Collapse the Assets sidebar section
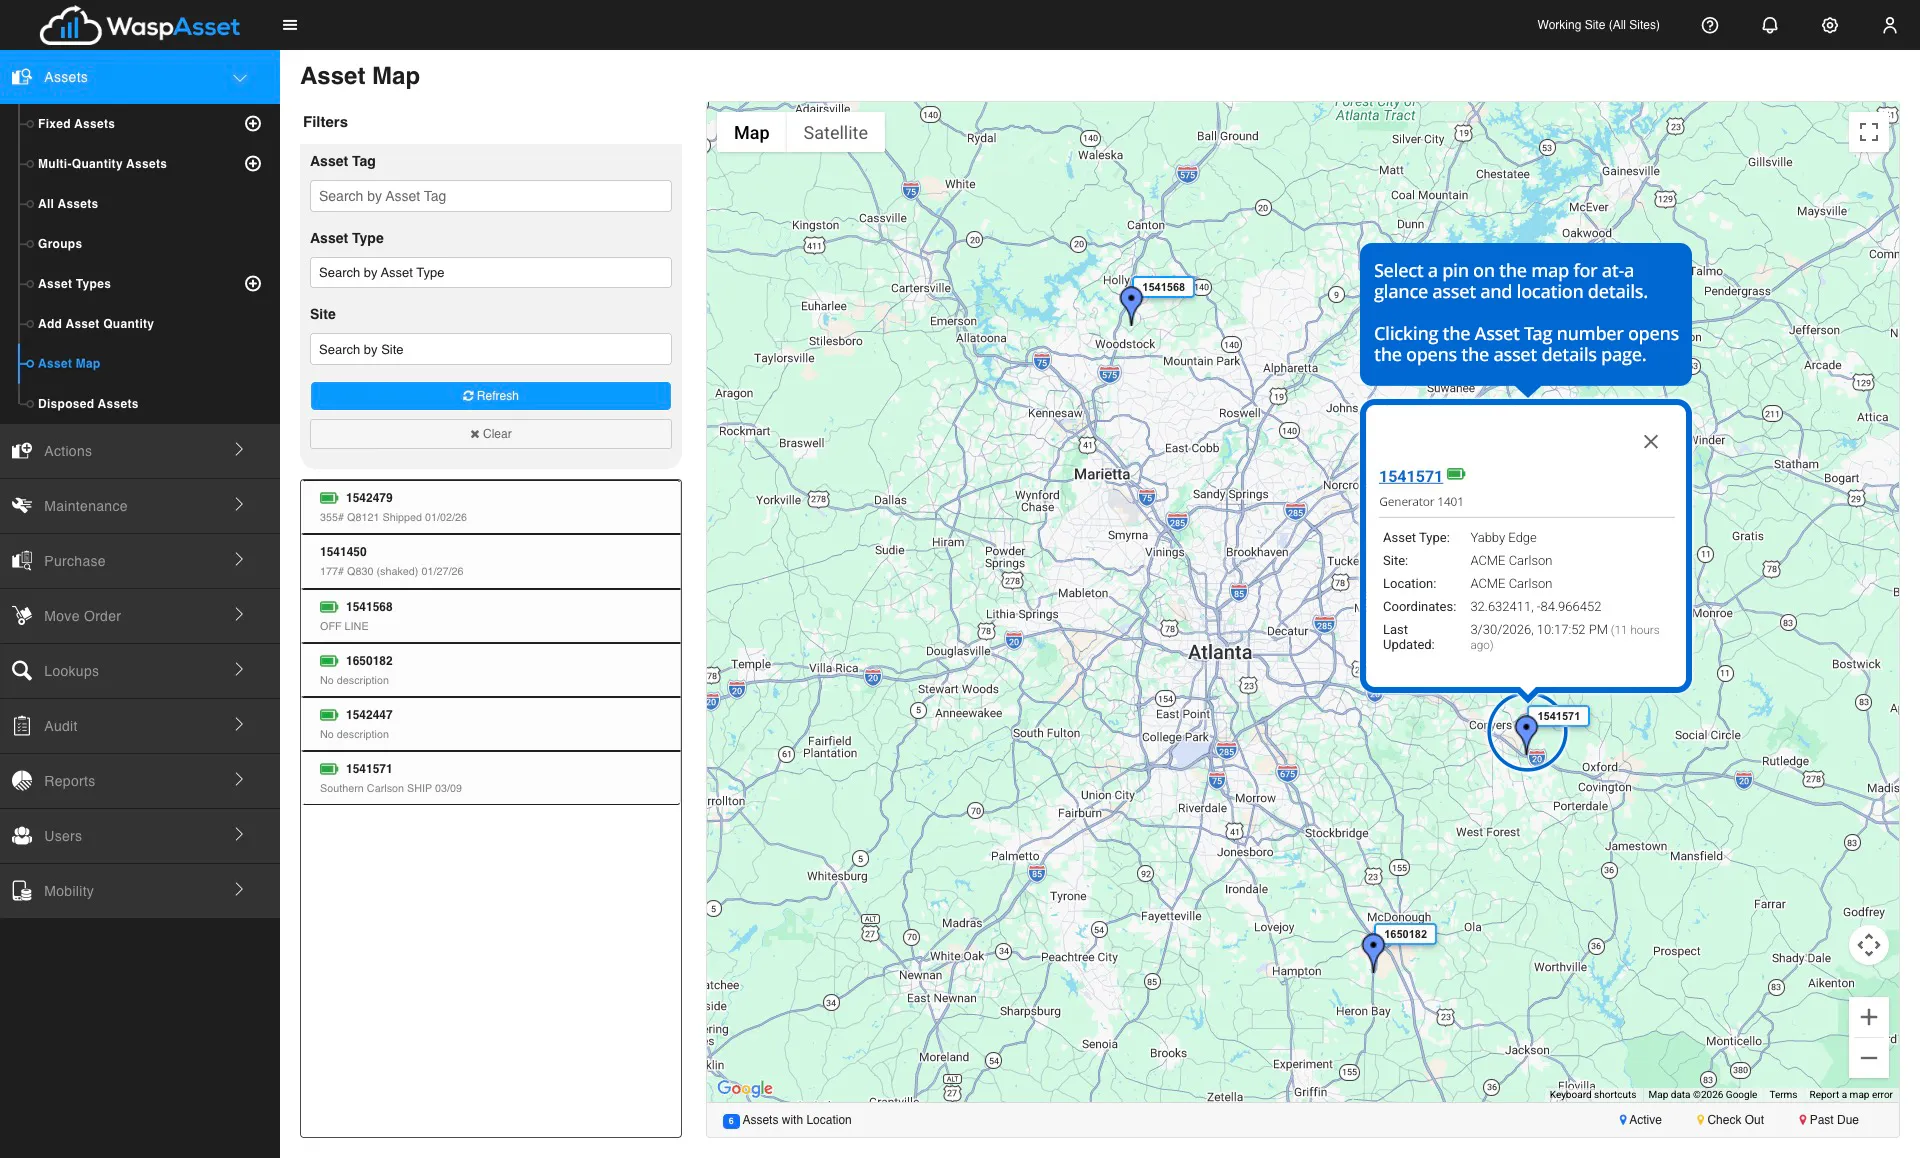This screenshot has width=1920, height=1158. click(240, 77)
